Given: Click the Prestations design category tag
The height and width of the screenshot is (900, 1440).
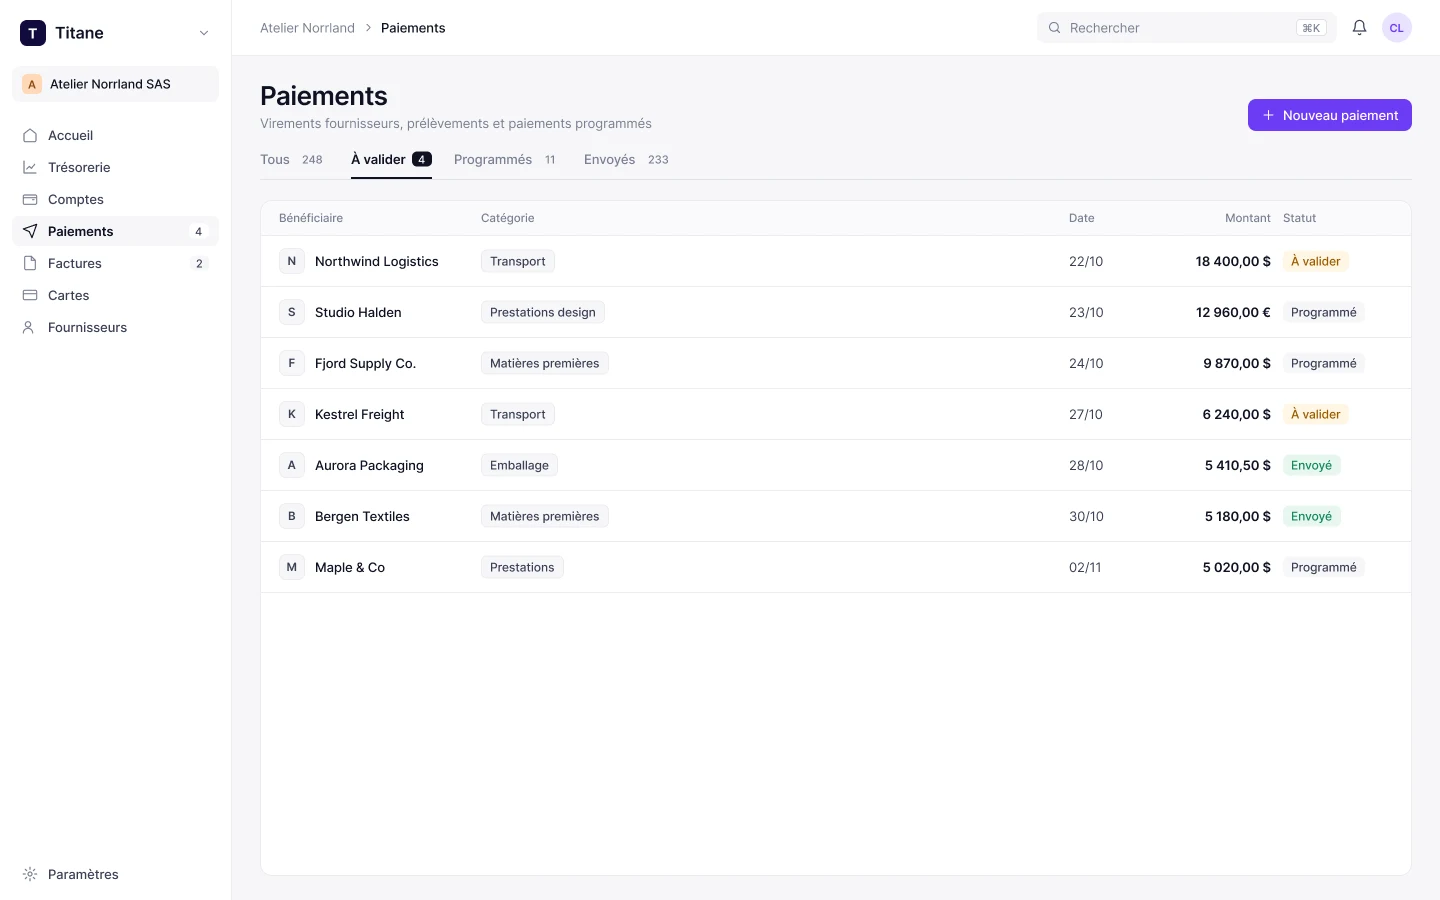Looking at the screenshot, I should point(543,312).
